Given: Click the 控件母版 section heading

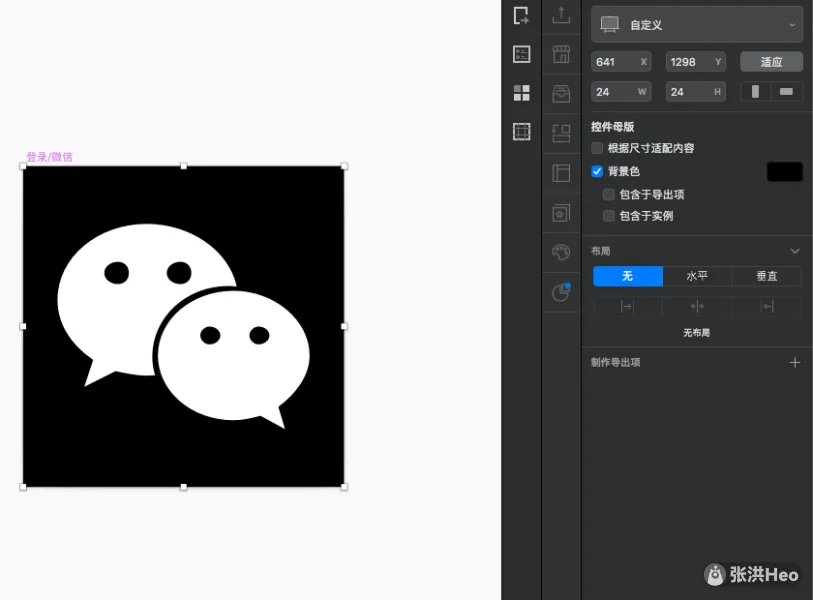Looking at the screenshot, I should 612,127.
